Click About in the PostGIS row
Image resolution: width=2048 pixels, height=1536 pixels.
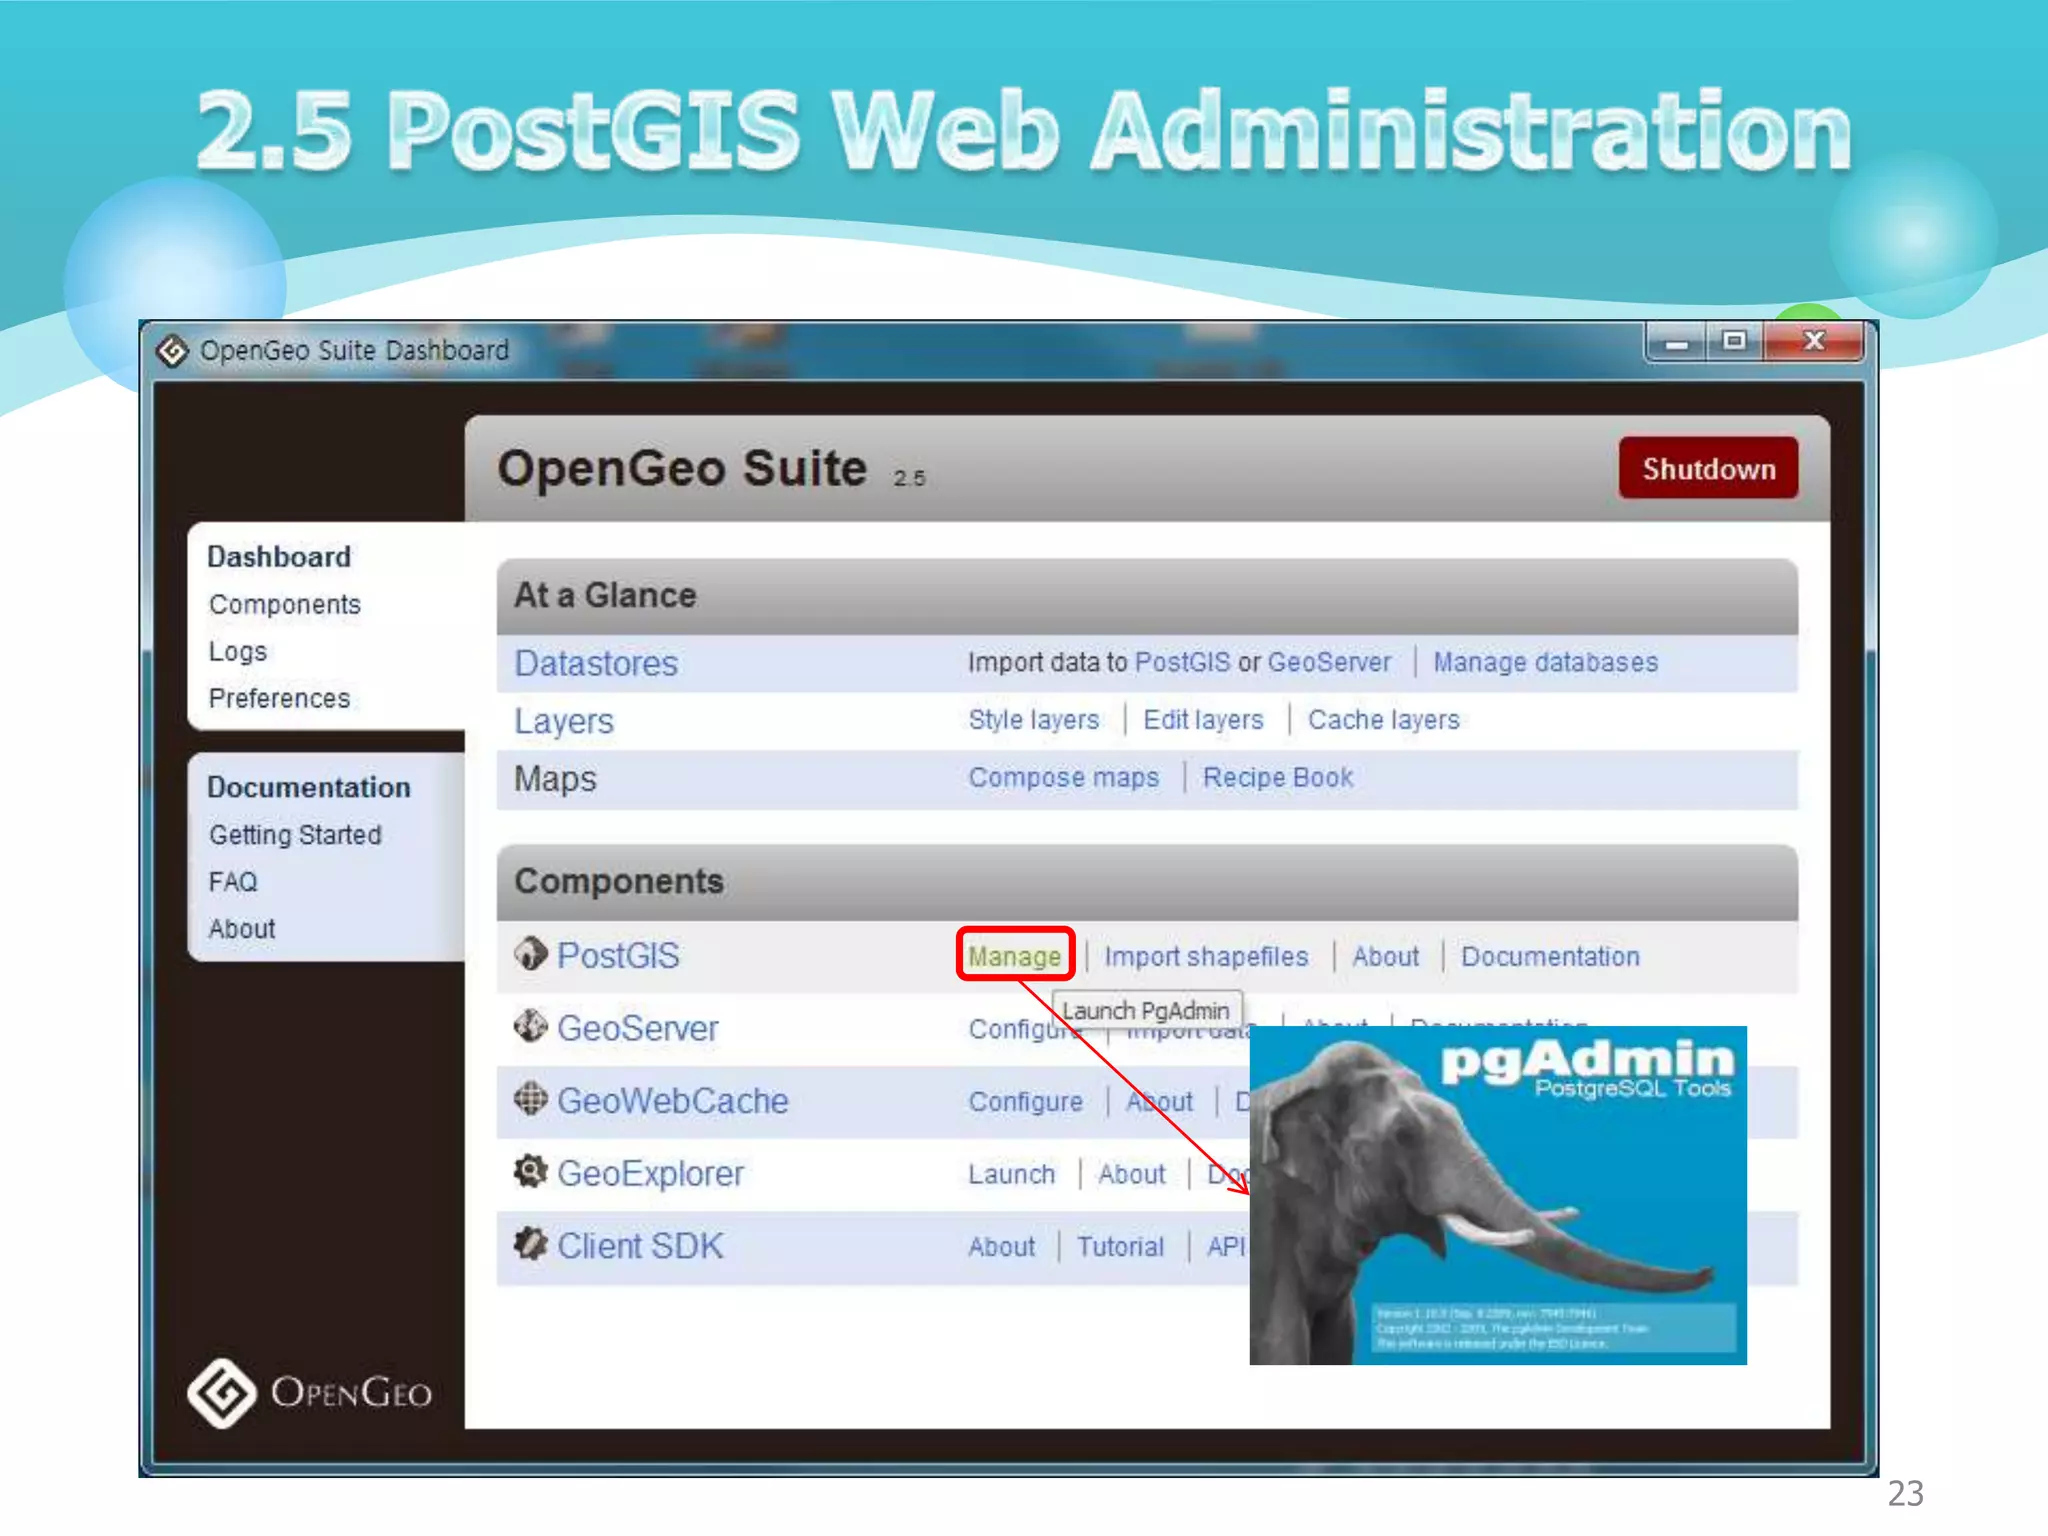coord(1386,956)
